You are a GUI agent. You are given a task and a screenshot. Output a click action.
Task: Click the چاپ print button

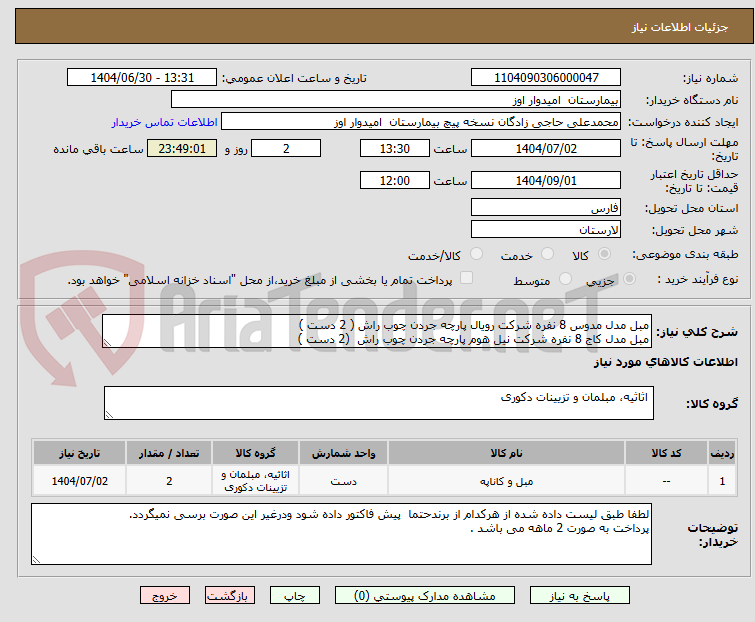295,596
